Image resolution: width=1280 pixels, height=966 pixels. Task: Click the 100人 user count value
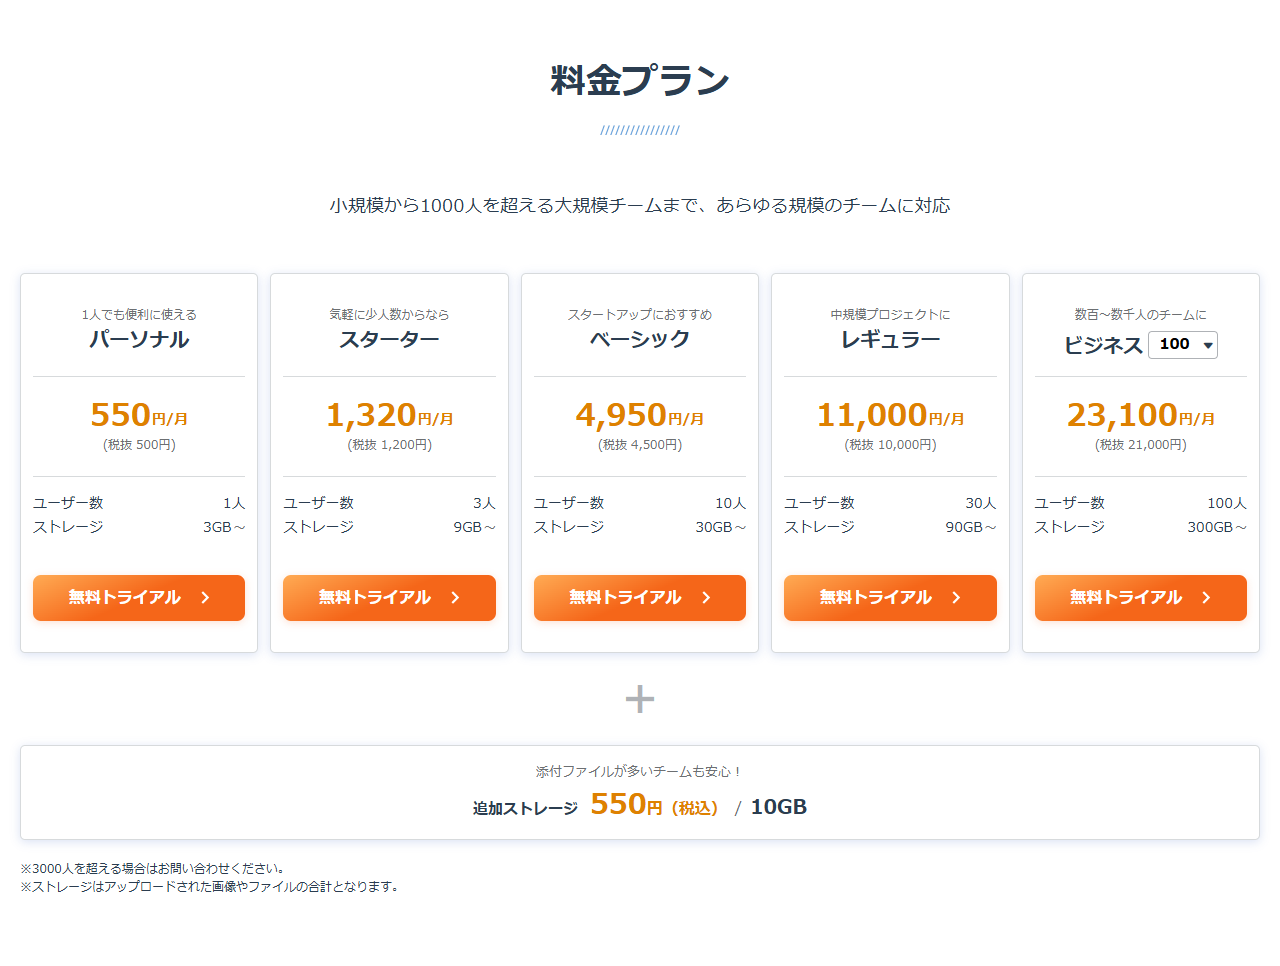[1227, 503]
